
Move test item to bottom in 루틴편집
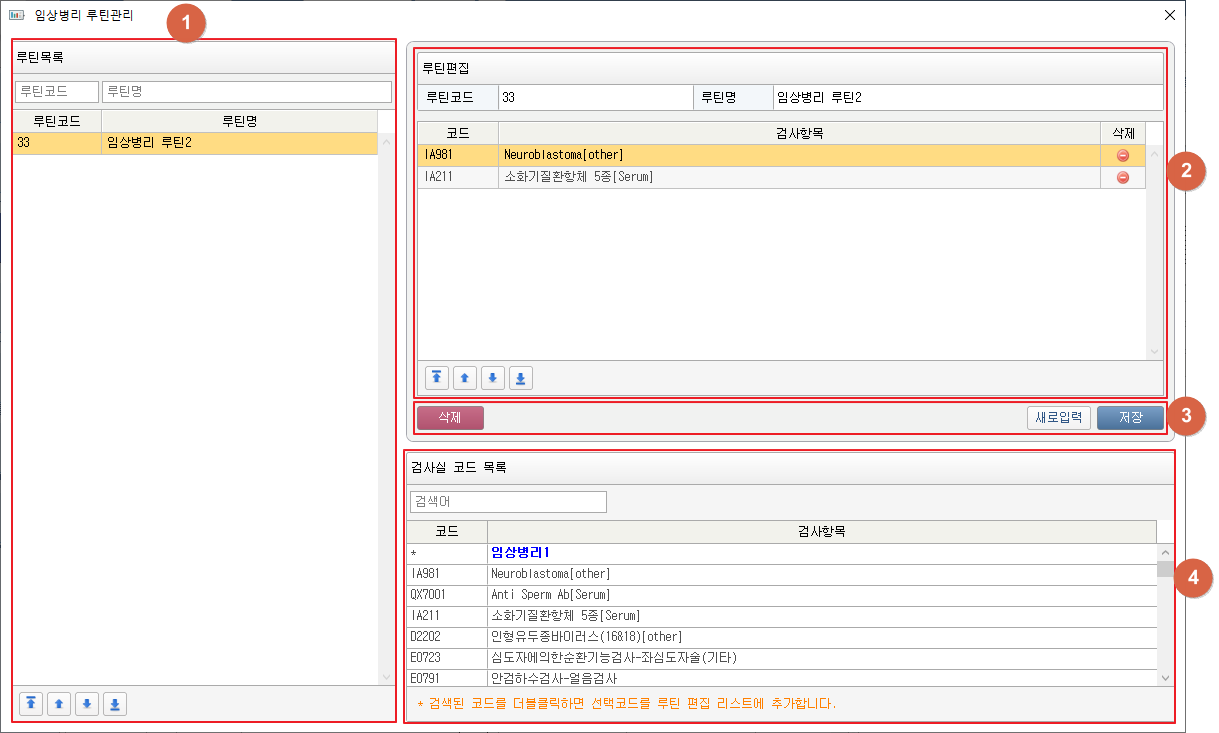[521, 378]
